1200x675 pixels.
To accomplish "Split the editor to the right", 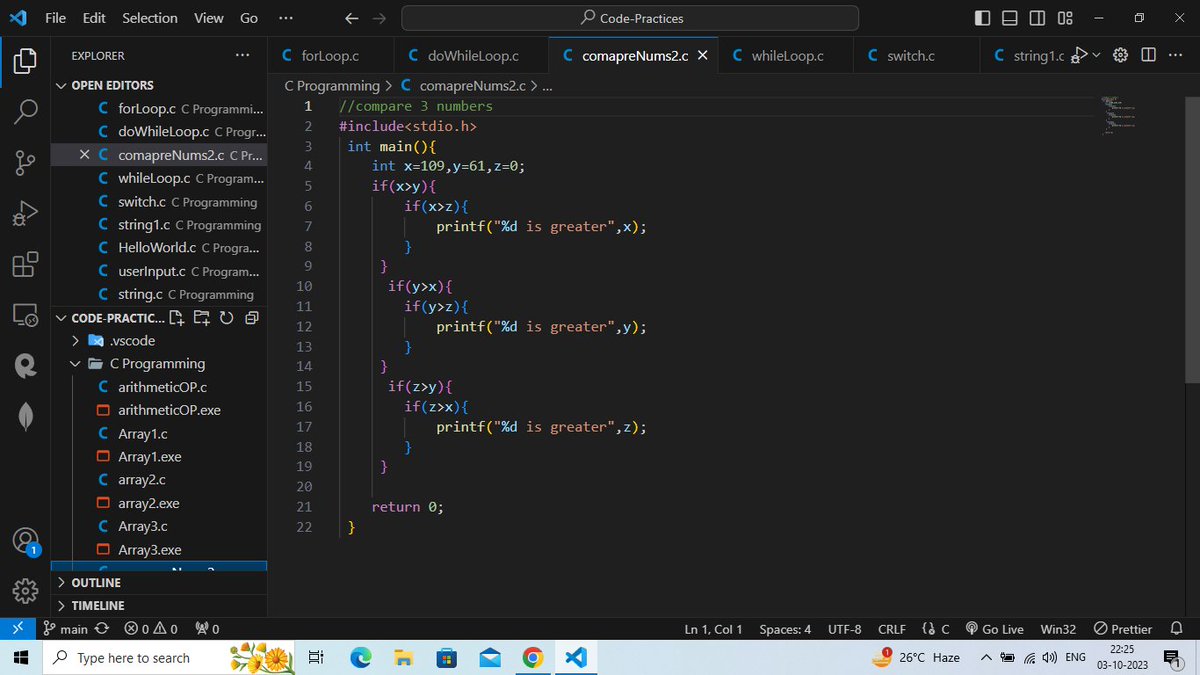I will [1148, 55].
